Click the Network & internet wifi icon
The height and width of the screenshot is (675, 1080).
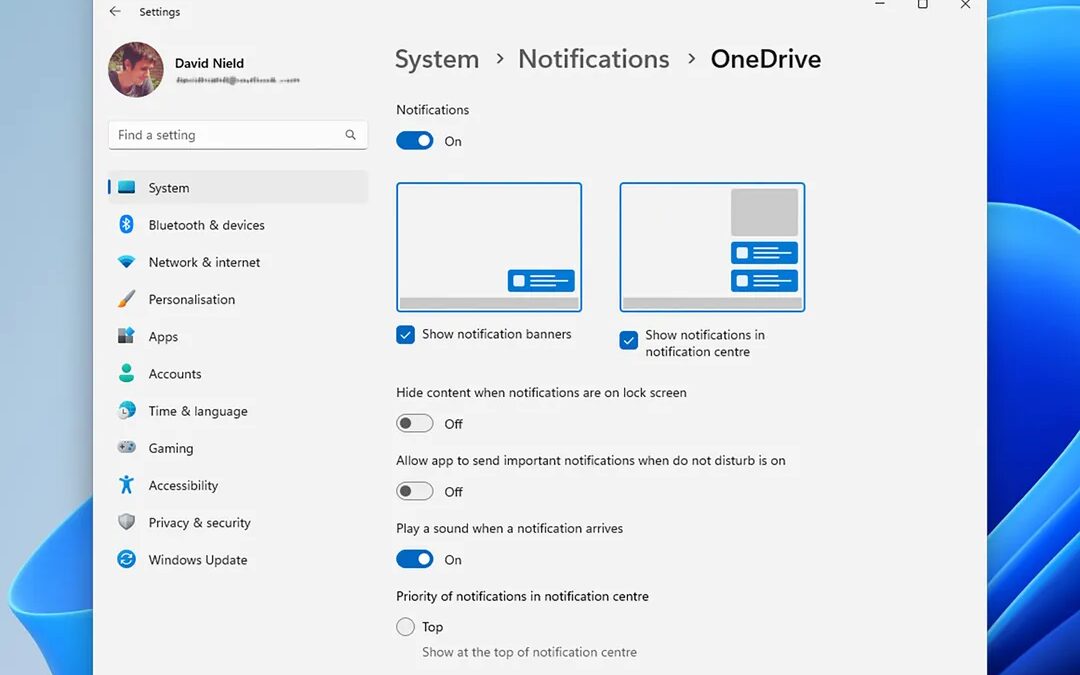pos(126,262)
